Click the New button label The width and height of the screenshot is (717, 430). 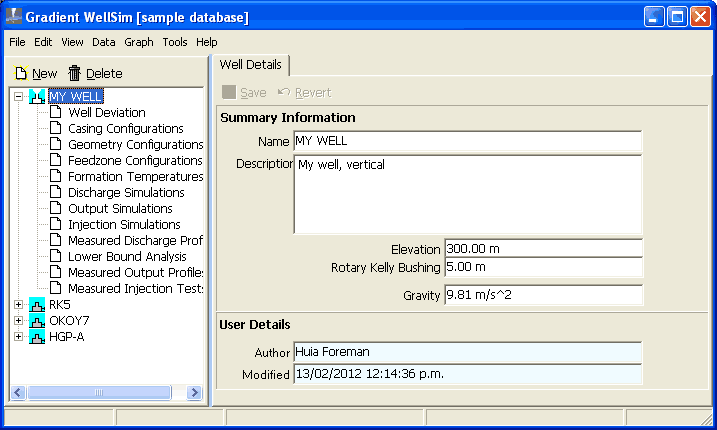coord(44,74)
